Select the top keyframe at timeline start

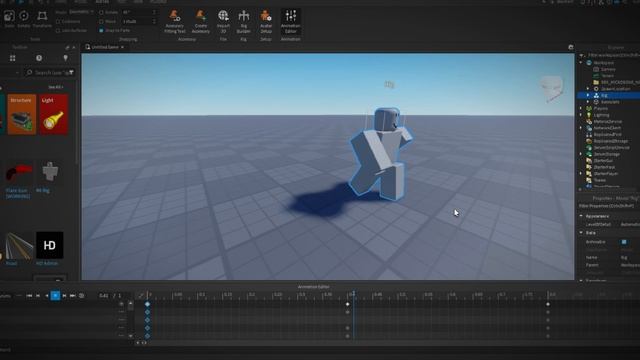[147, 304]
